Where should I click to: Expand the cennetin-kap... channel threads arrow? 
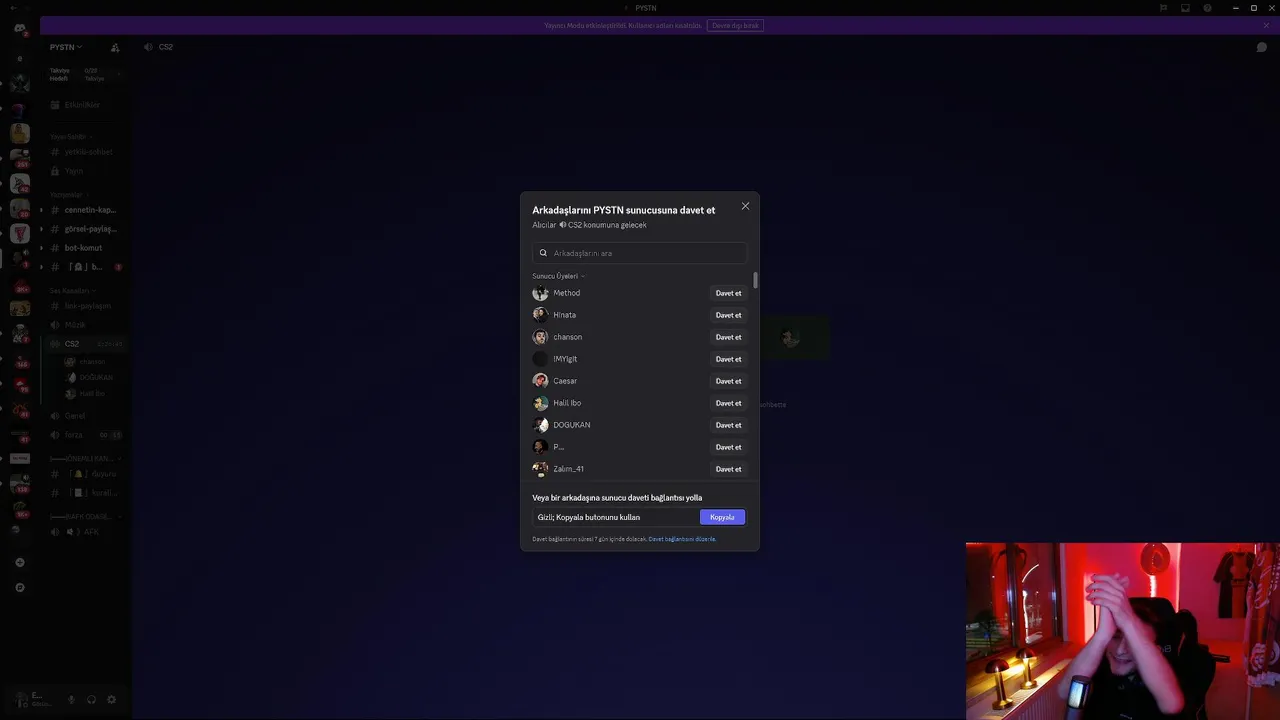(x=41, y=210)
